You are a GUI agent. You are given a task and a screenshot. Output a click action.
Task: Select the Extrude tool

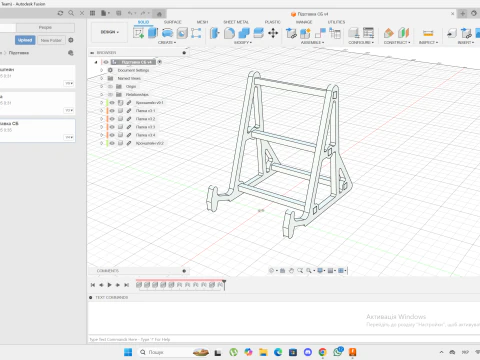pos(153,33)
